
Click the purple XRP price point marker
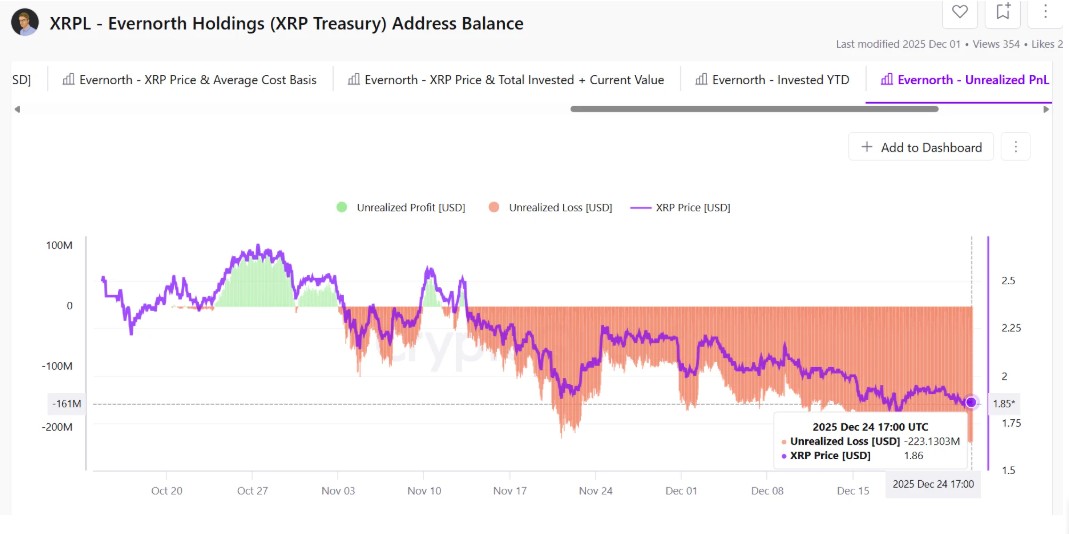971,402
